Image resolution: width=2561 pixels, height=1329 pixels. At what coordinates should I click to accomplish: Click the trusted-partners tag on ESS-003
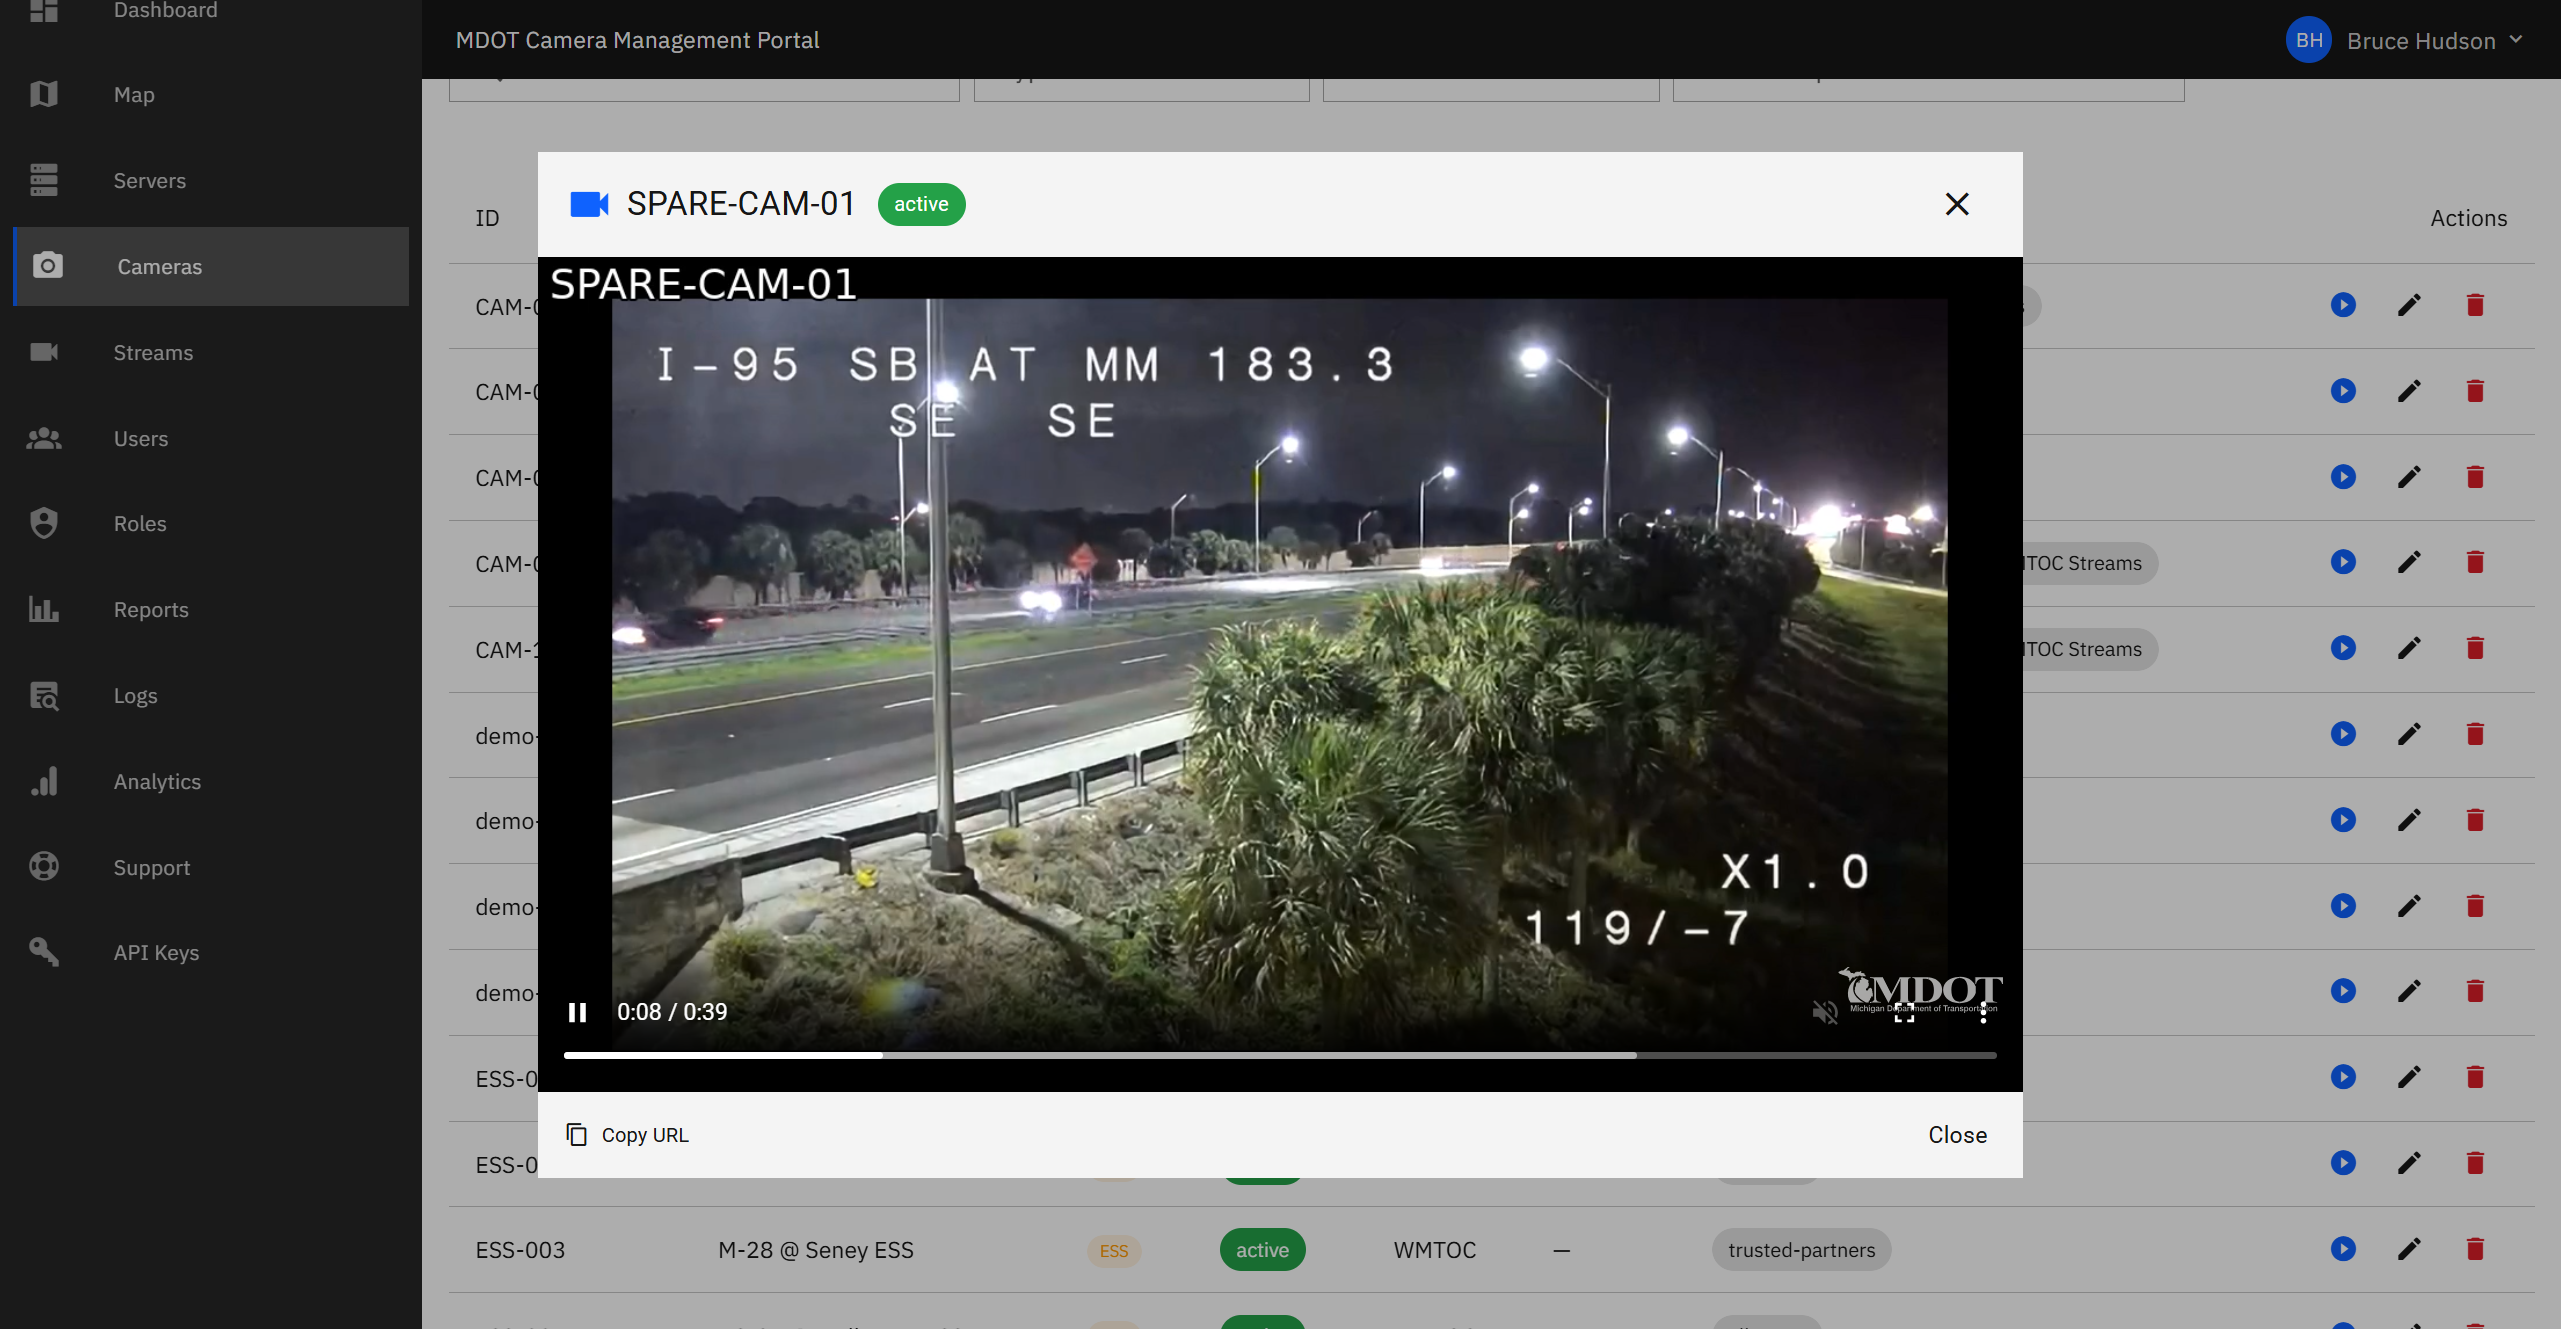point(1799,1249)
